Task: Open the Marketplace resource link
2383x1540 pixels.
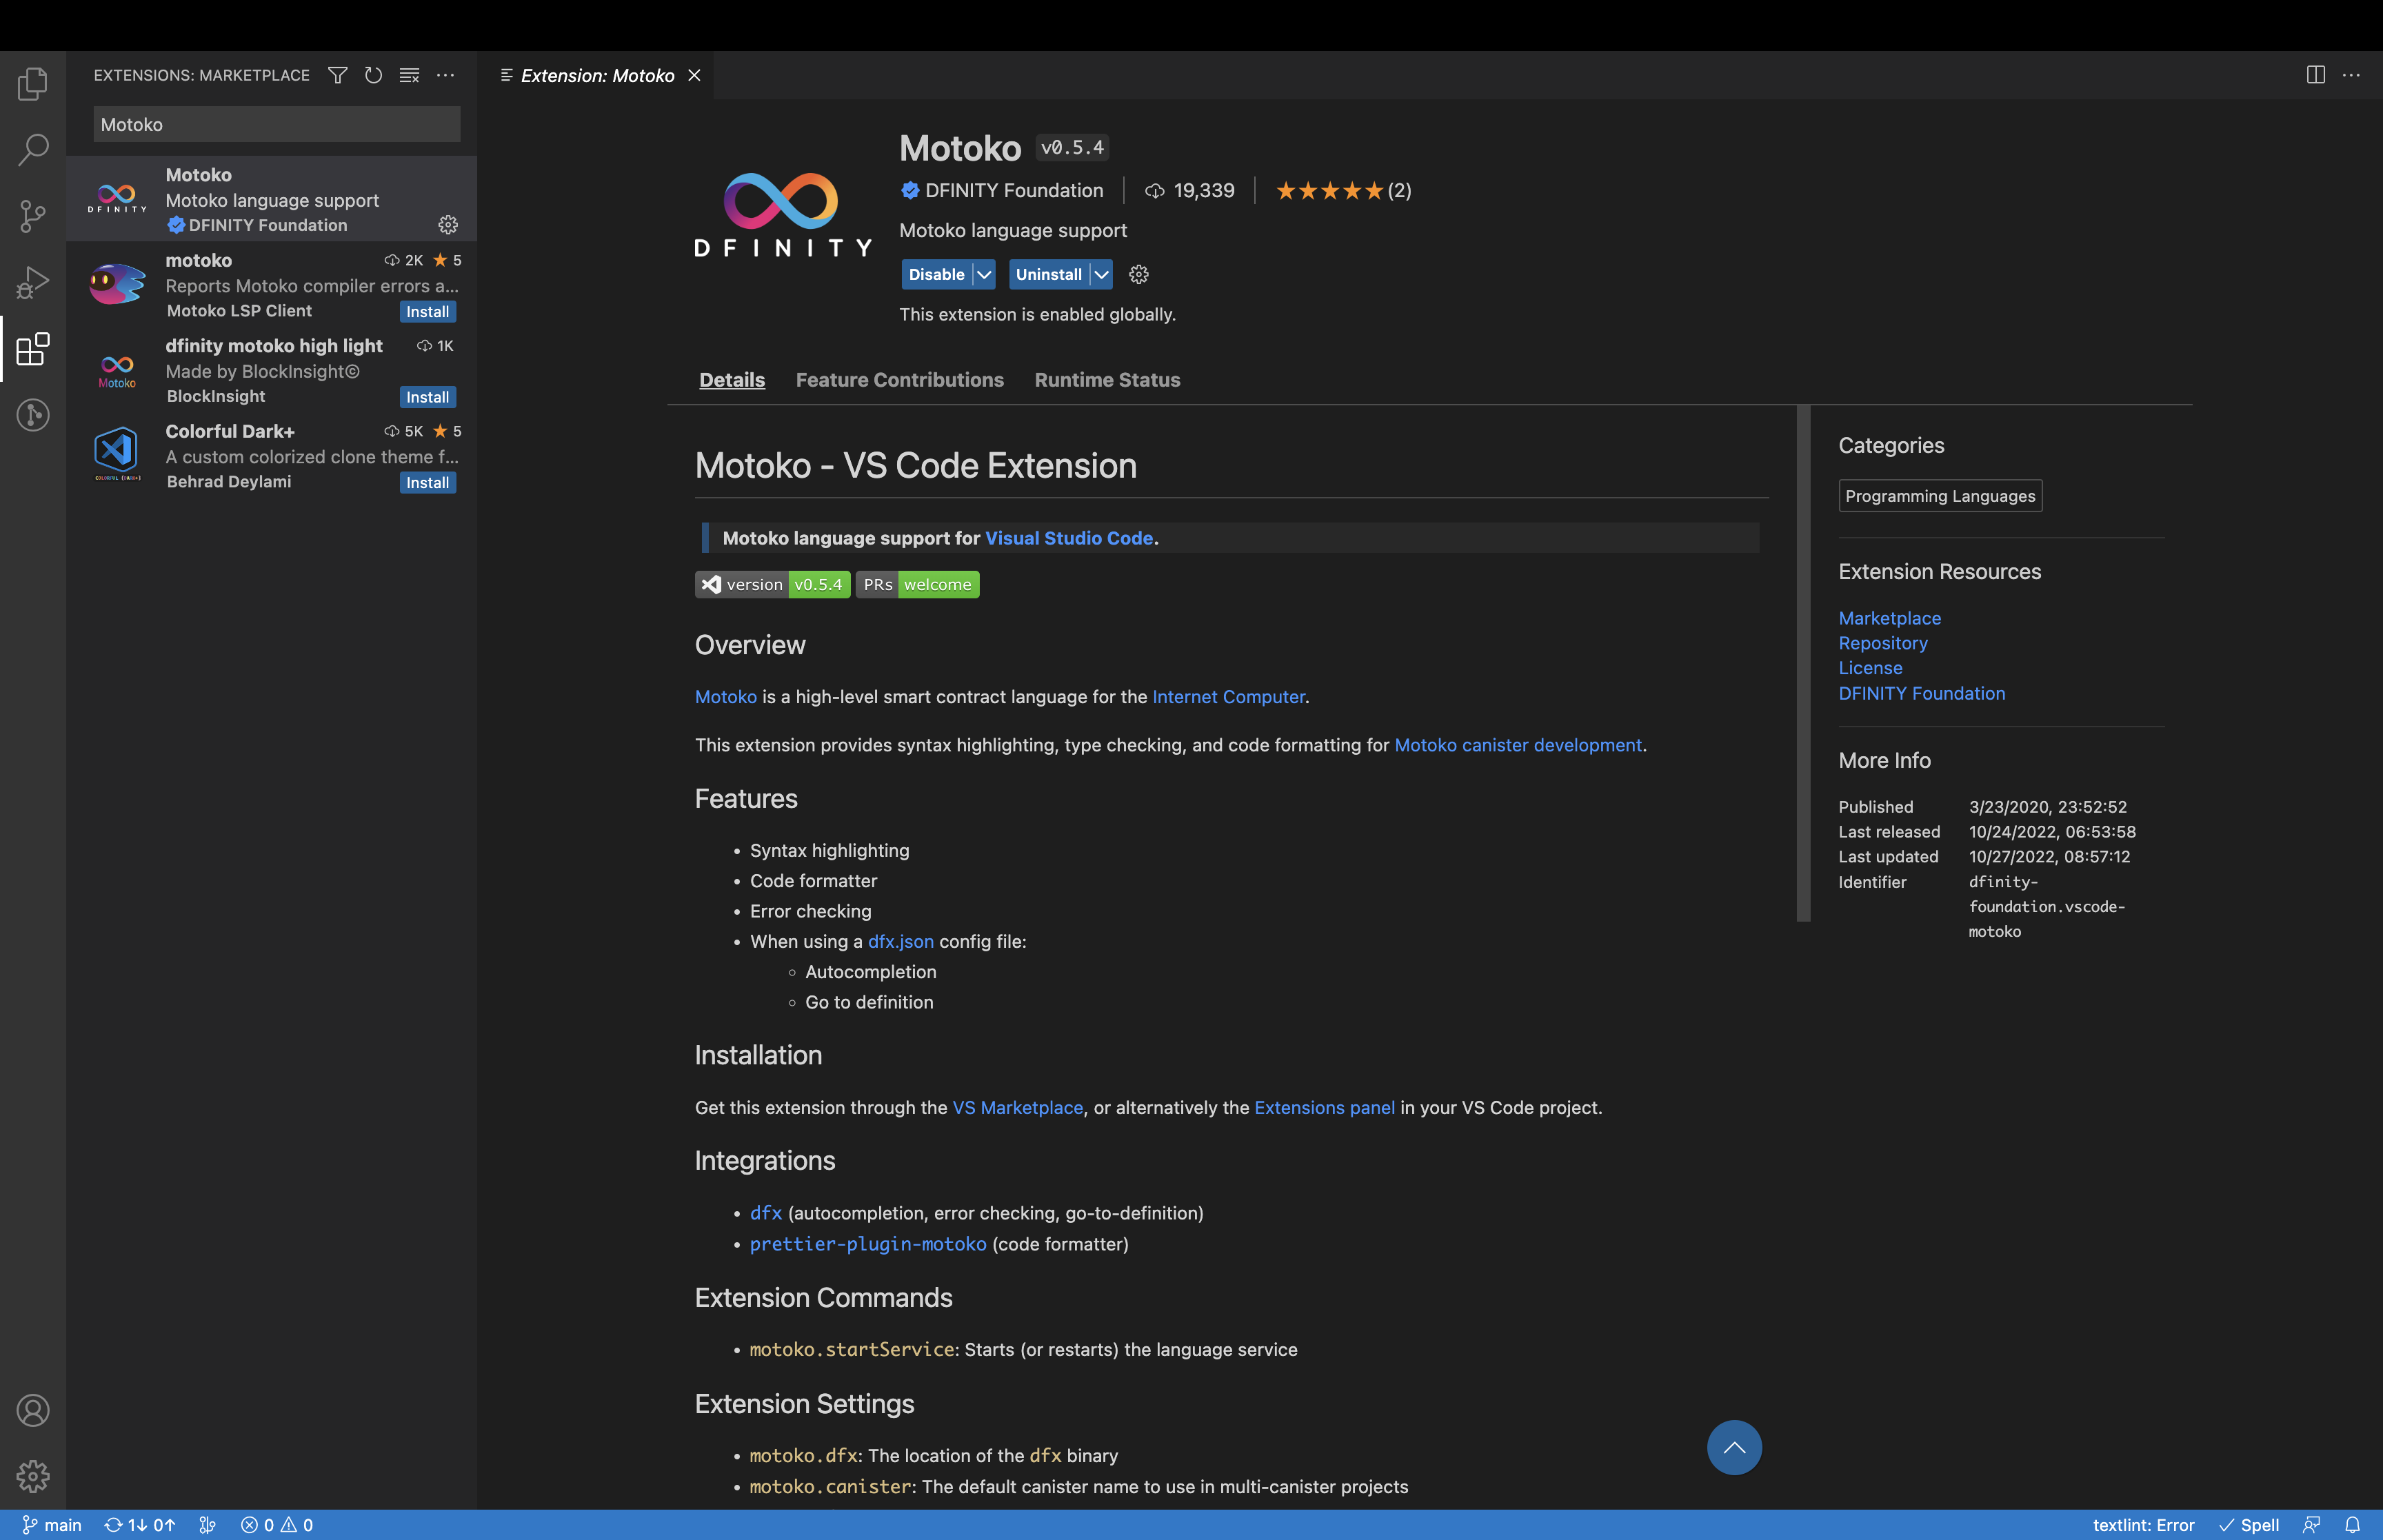Action: click(1889, 618)
